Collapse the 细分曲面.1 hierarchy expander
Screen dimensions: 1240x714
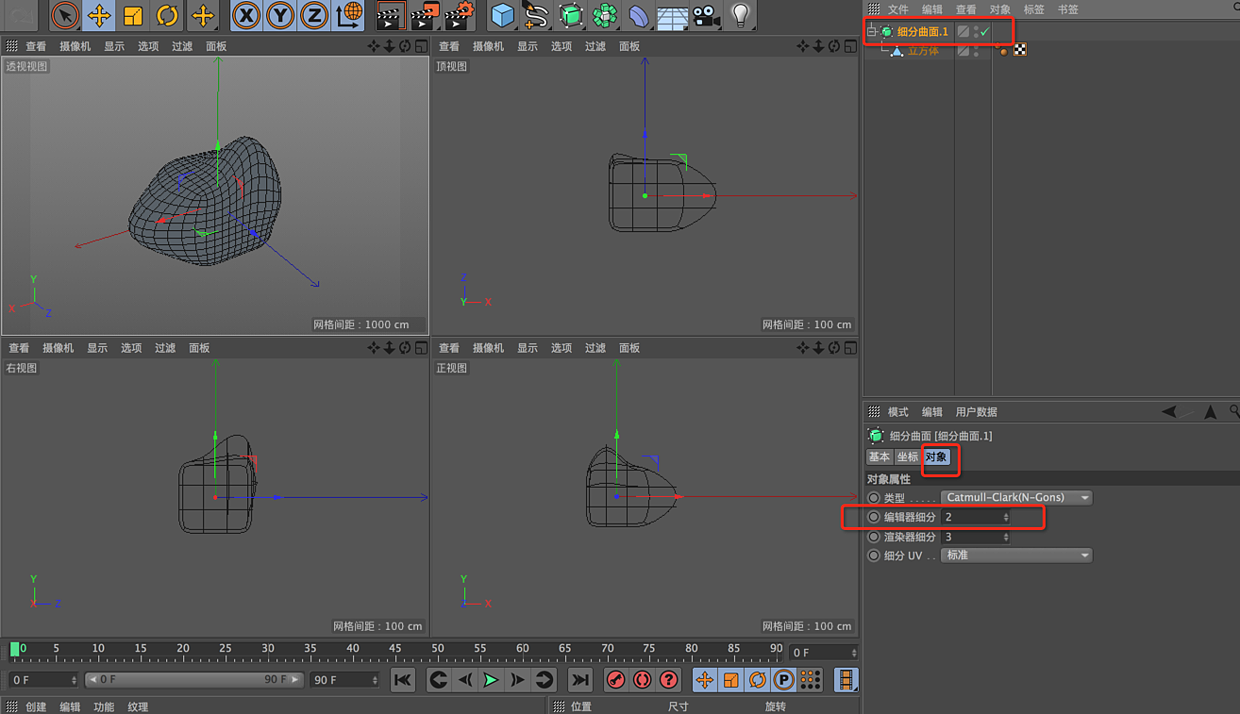coord(871,31)
